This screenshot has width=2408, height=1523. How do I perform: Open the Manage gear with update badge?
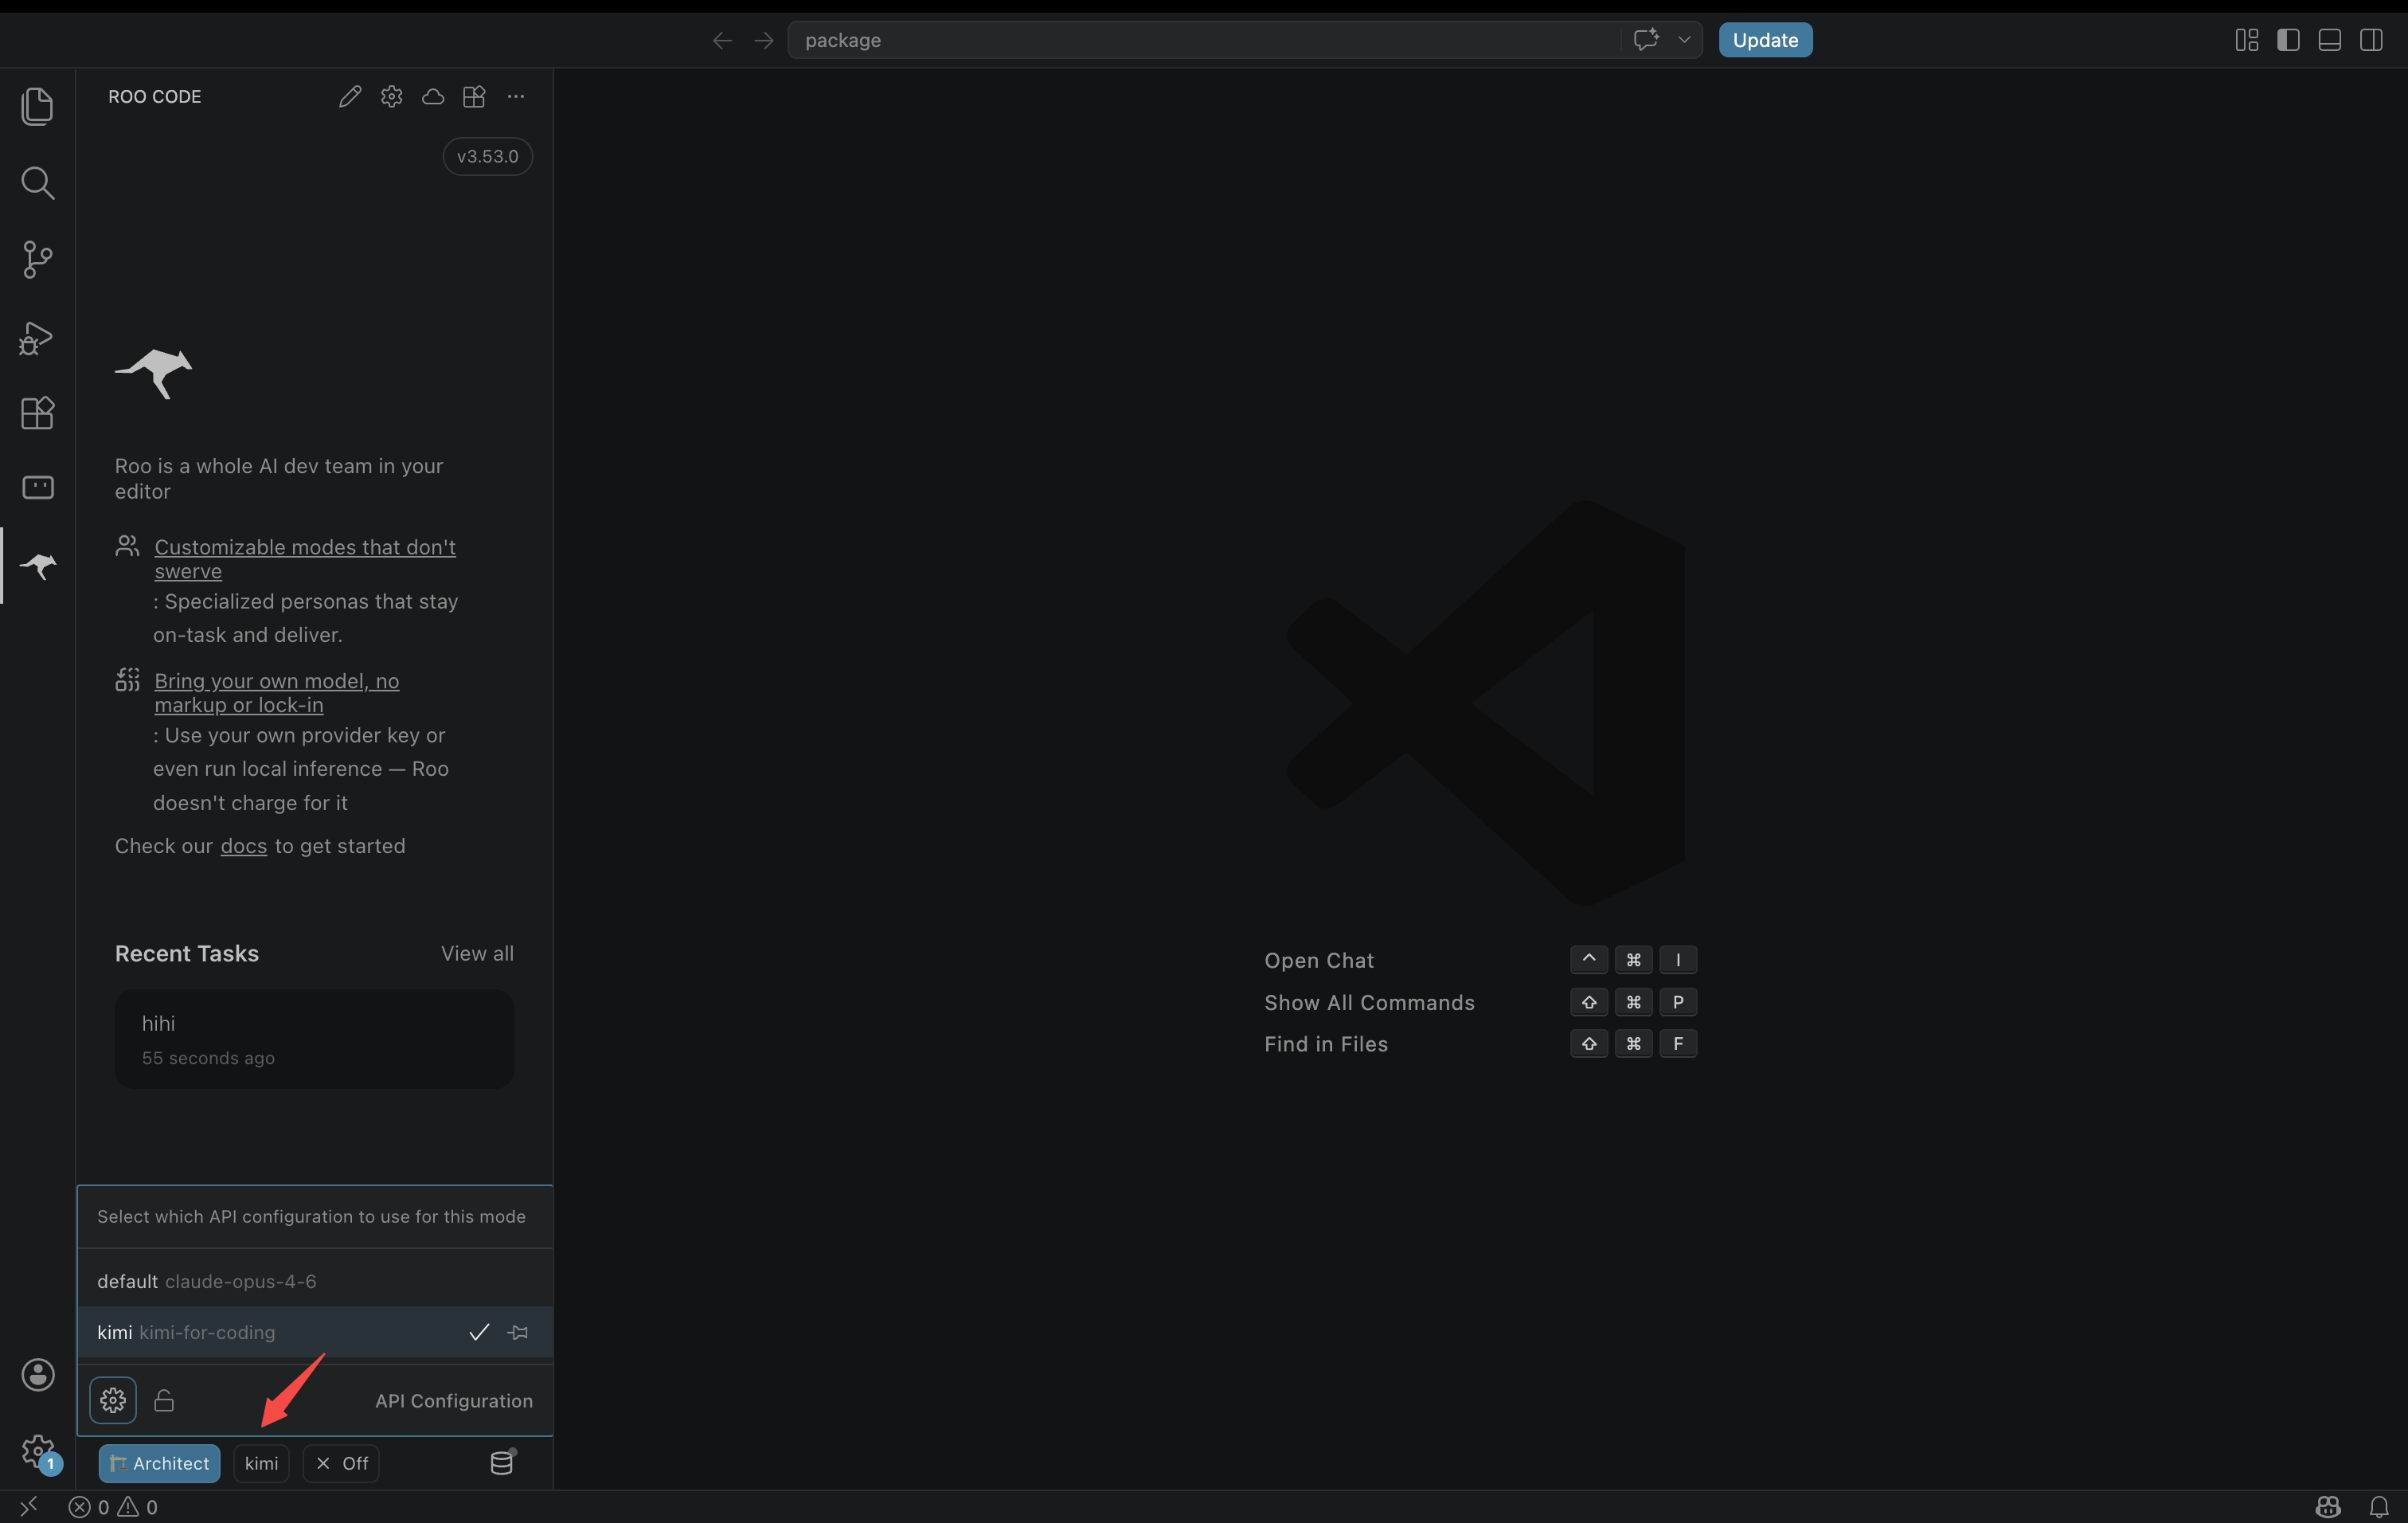pyautogui.click(x=39, y=1453)
